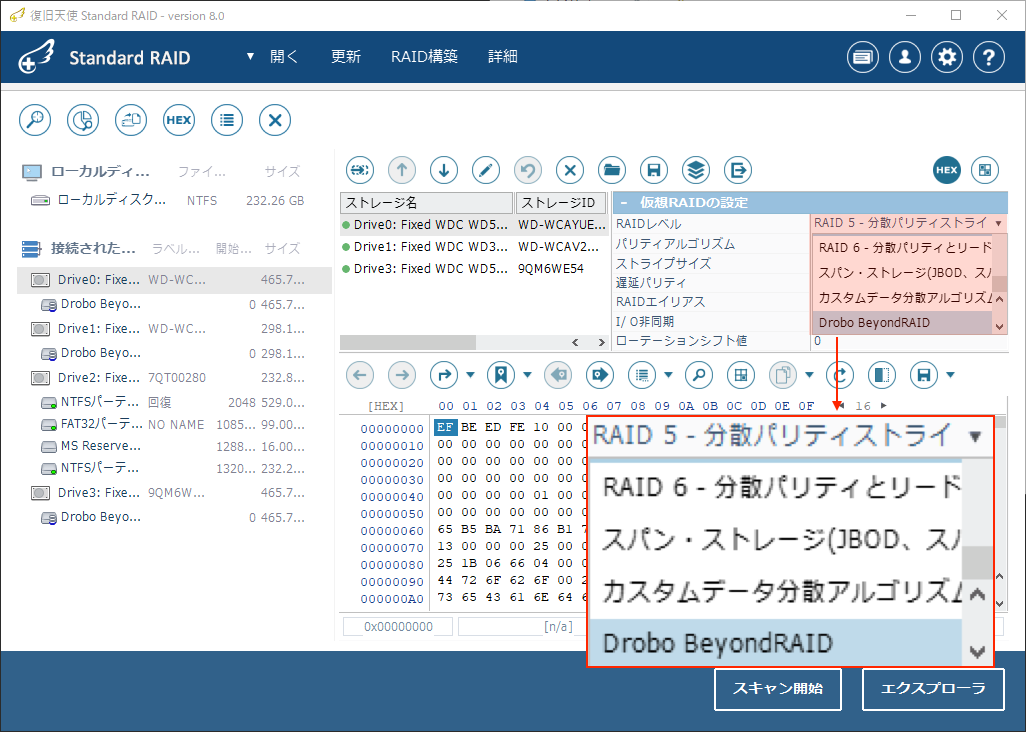Viewport: 1026px width, 732px height.
Task: Save RAID configuration with the floppy icon
Action: click(x=654, y=171)
